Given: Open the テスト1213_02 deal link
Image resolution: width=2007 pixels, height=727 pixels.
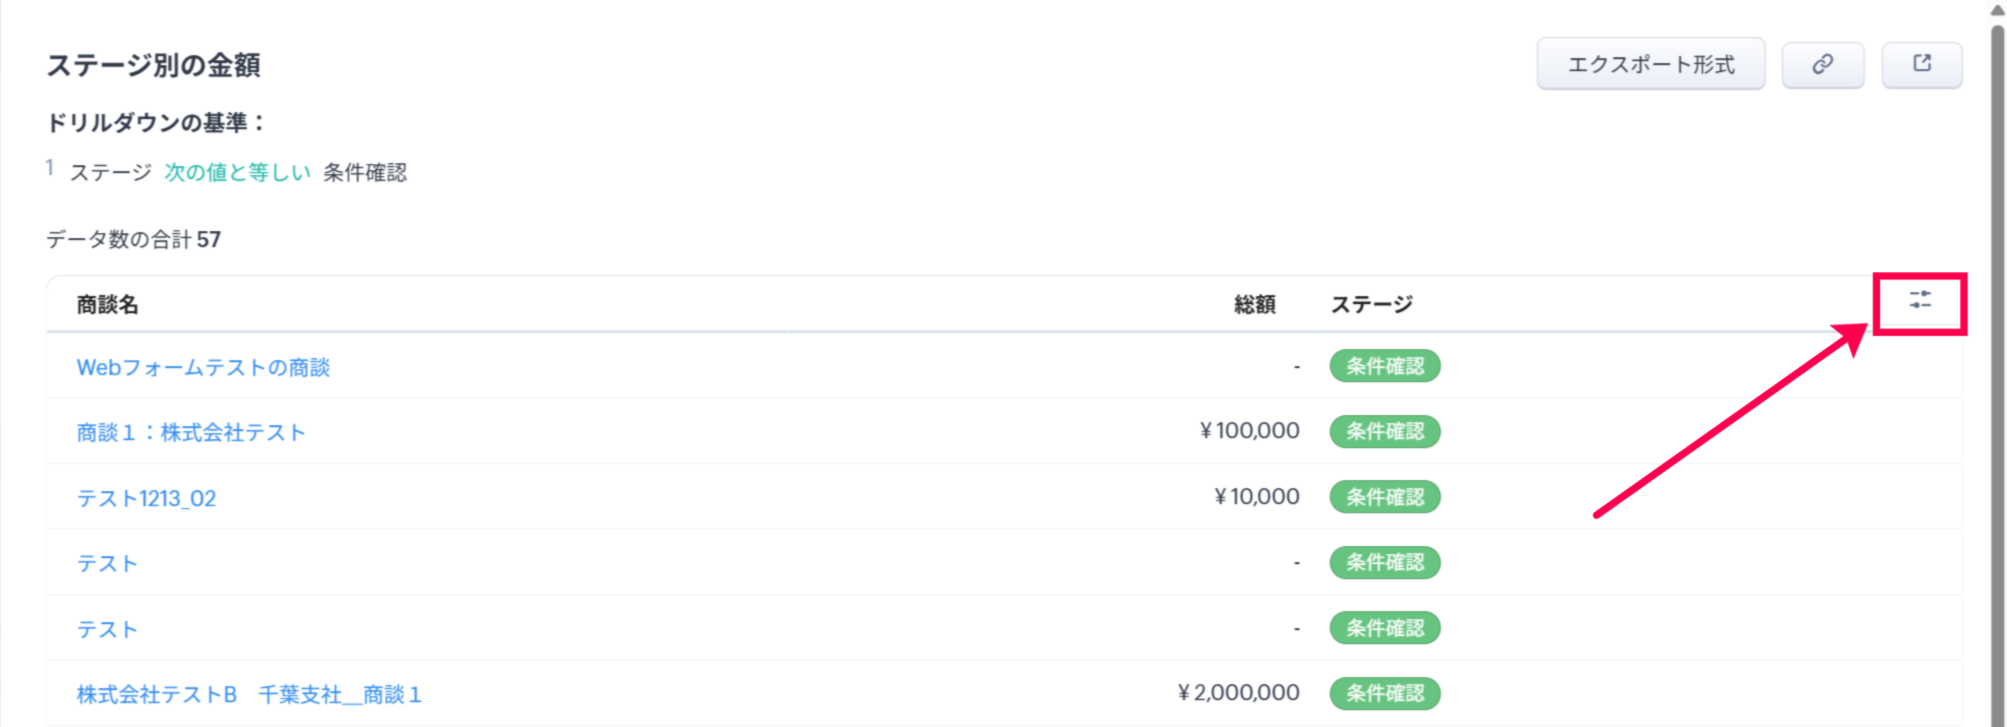Looking at the screenshot, I should [147, 498].
